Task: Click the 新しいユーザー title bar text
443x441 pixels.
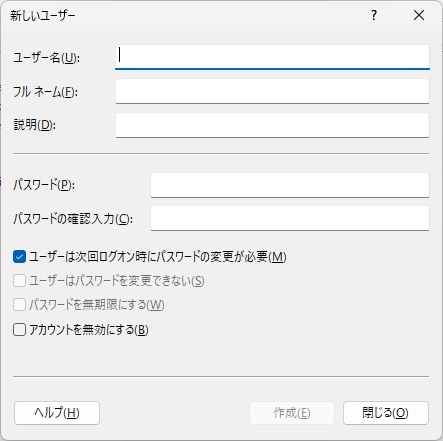Action: 43,16
